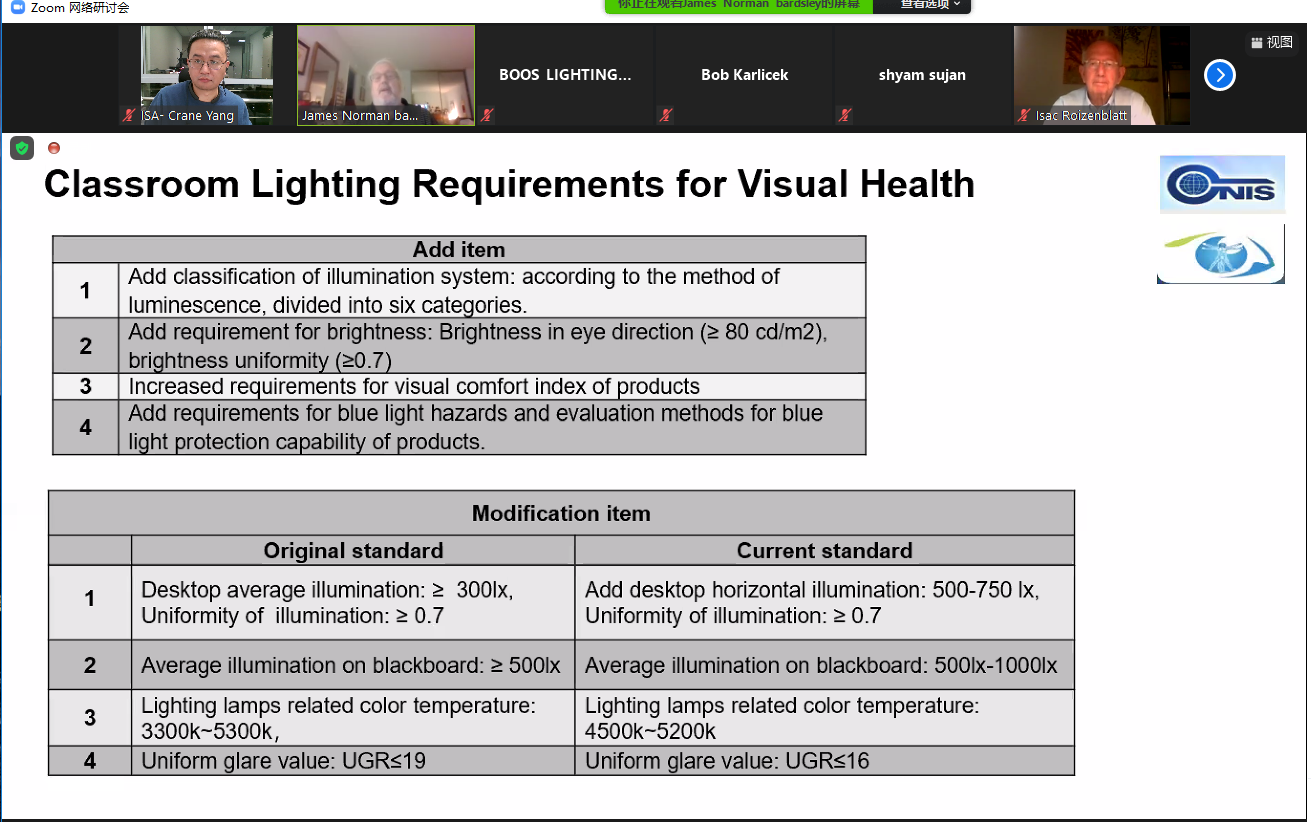Screen dimensions: 1311x822
Task: Click the green encryption shield icon
Action: 22,148
